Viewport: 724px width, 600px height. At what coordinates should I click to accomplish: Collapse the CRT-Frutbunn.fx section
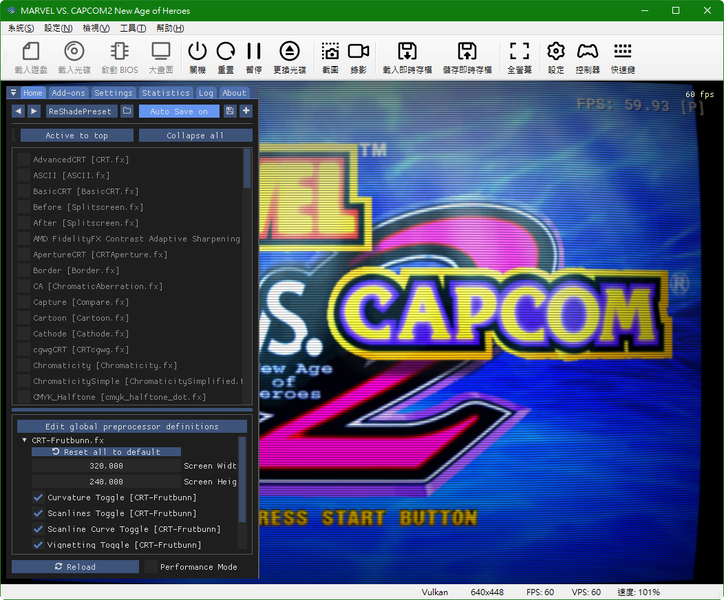point(24,440)
